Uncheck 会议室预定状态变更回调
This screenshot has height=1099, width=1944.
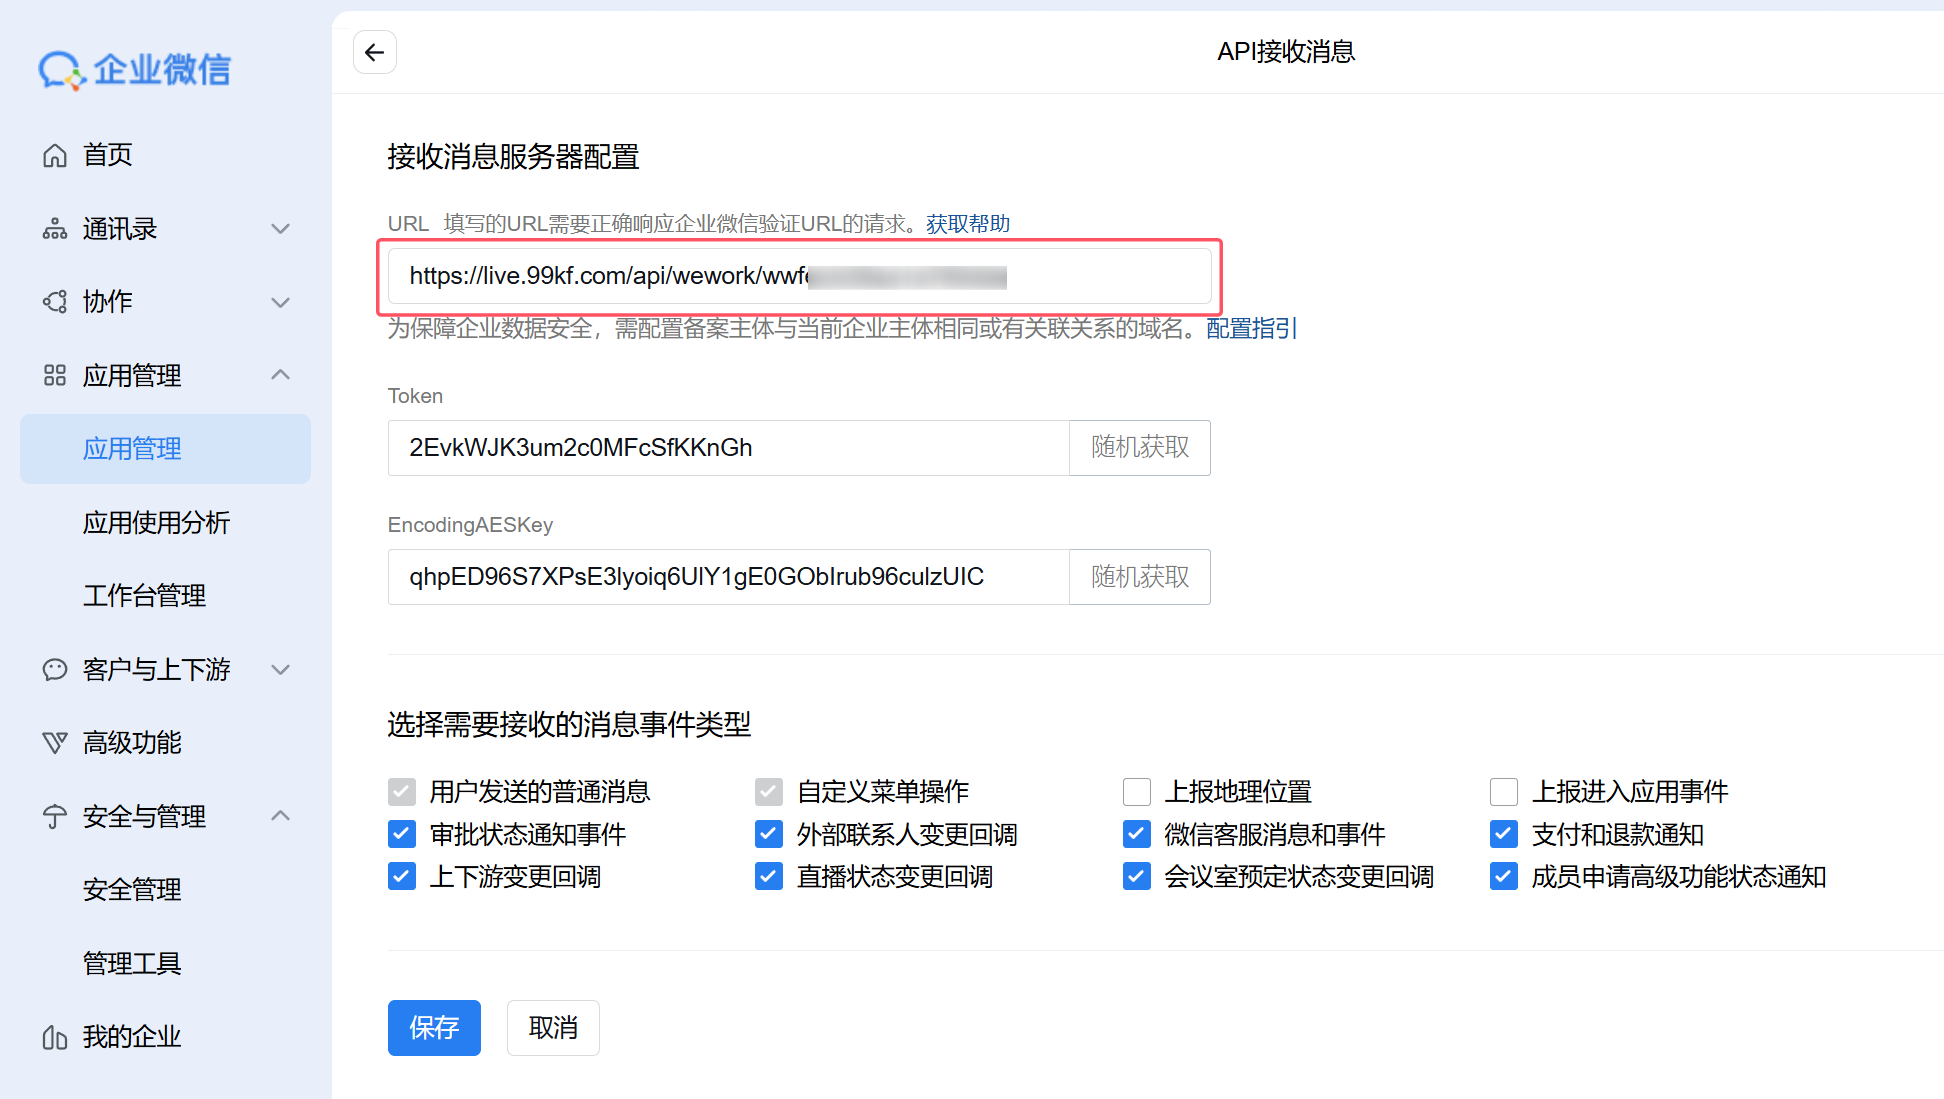tap(1137, 877)
